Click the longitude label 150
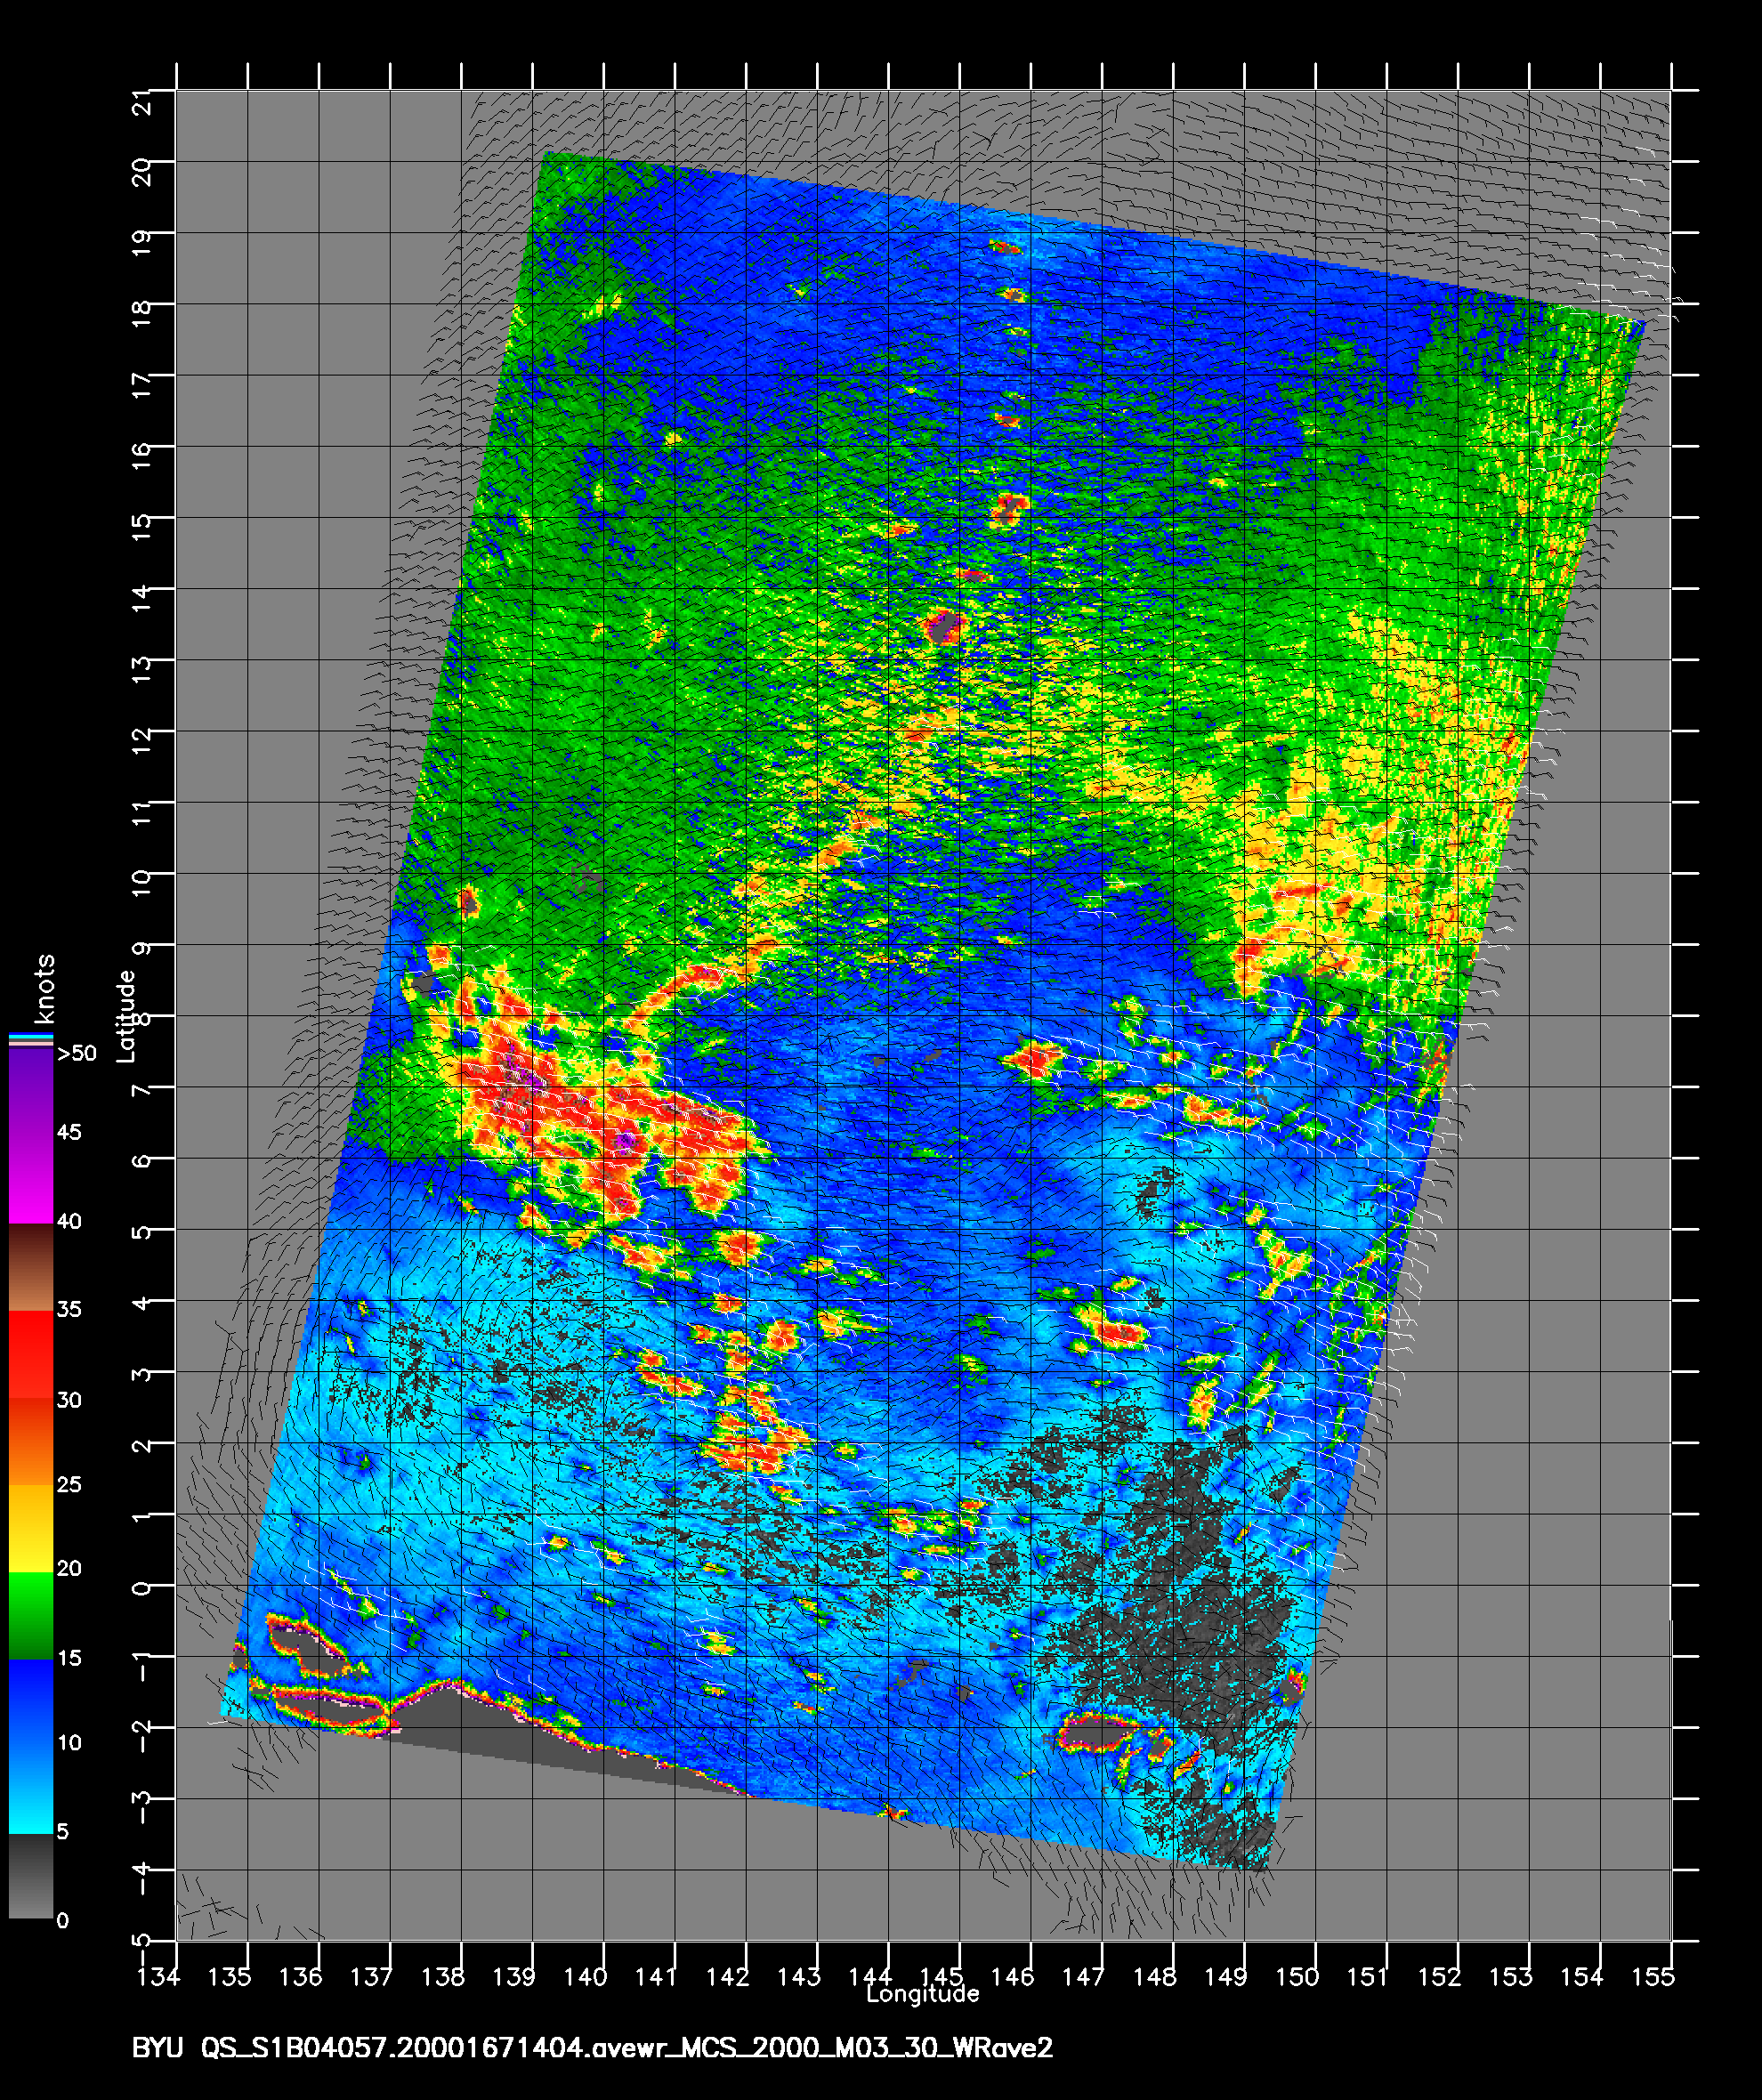Viewport: 1762px width, 2100px height. [1297, 1977]
